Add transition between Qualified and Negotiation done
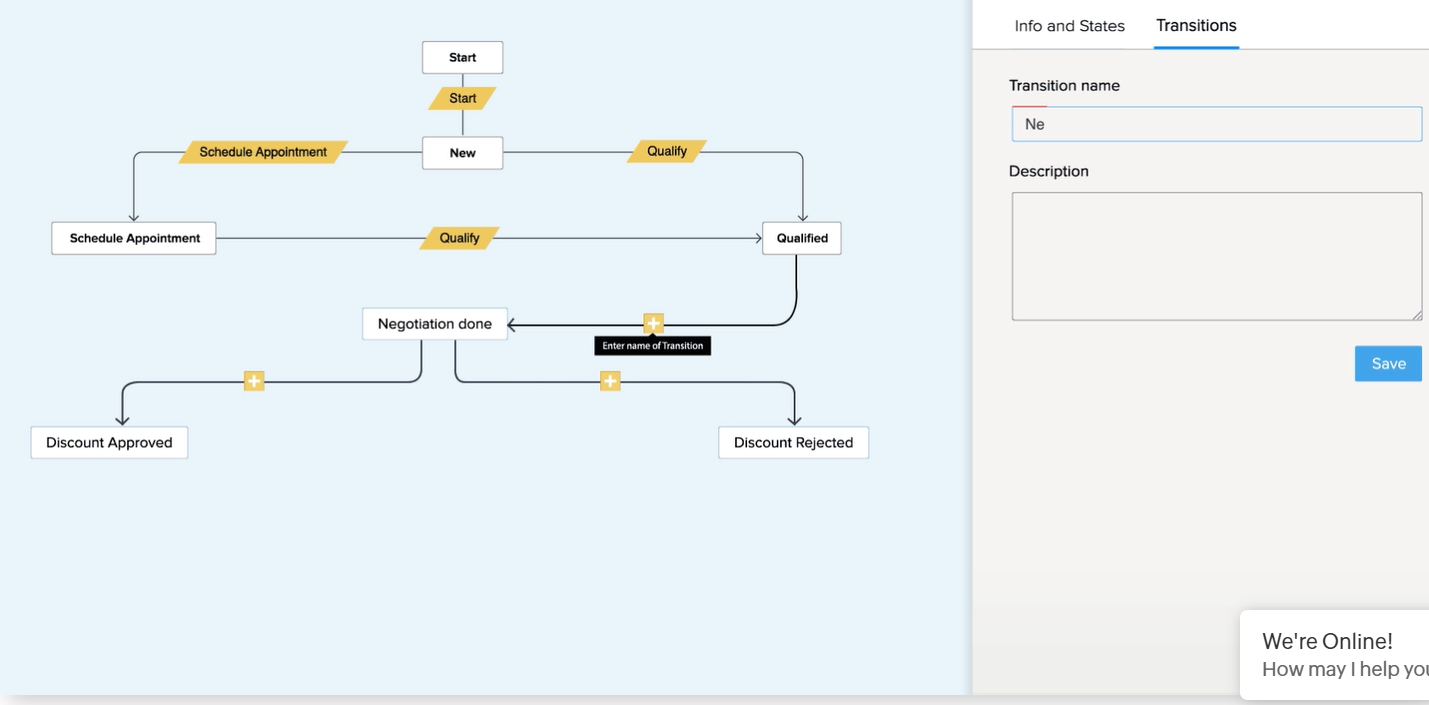 (653, 323)
